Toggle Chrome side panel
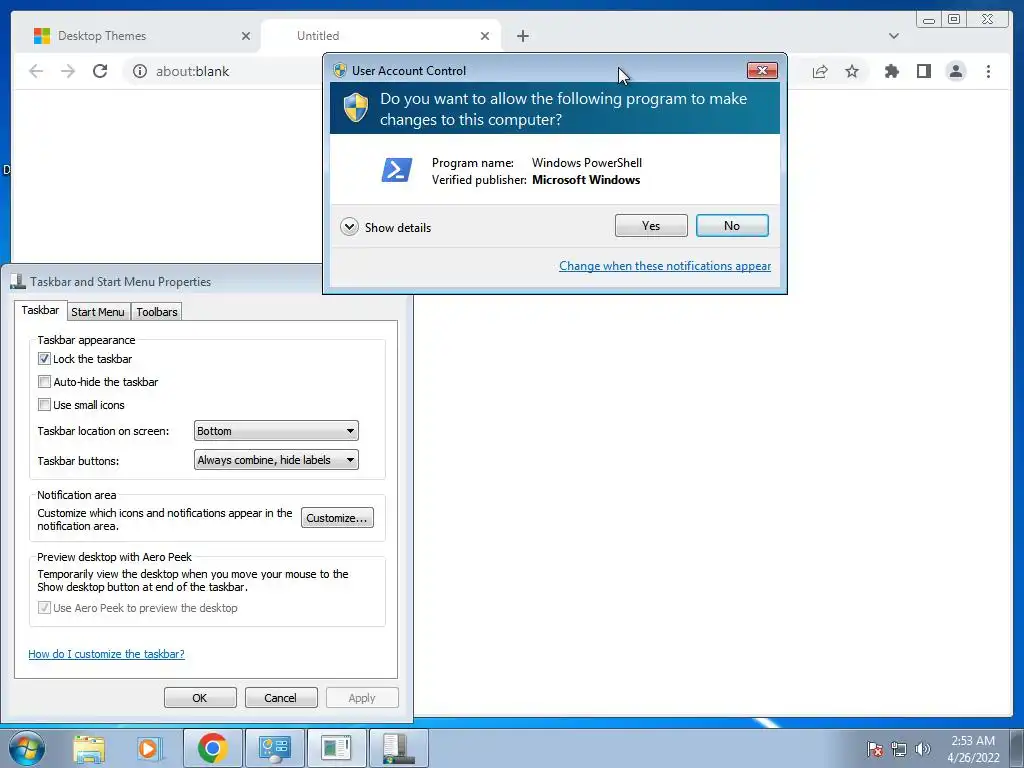The width and height of the screenshot is (1024, 768). point(923,71)
